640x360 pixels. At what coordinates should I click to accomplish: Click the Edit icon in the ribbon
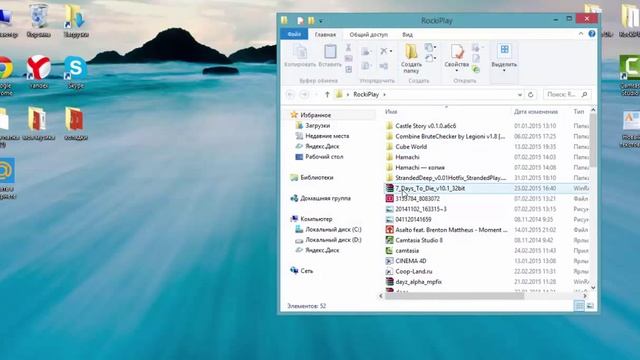476,59
